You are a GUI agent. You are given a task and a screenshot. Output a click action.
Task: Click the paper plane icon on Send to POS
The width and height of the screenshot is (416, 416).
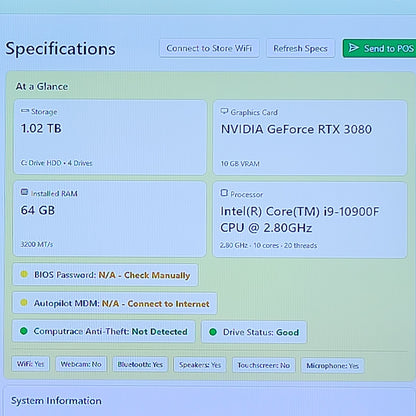[354, 48]
